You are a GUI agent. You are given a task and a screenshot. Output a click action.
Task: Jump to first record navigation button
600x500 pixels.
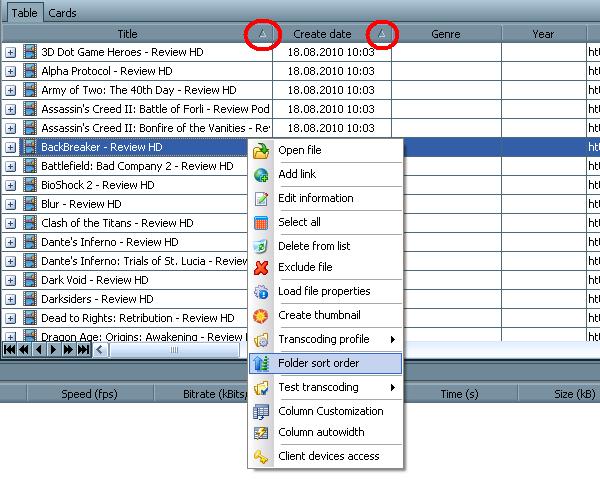coord(10,350)
